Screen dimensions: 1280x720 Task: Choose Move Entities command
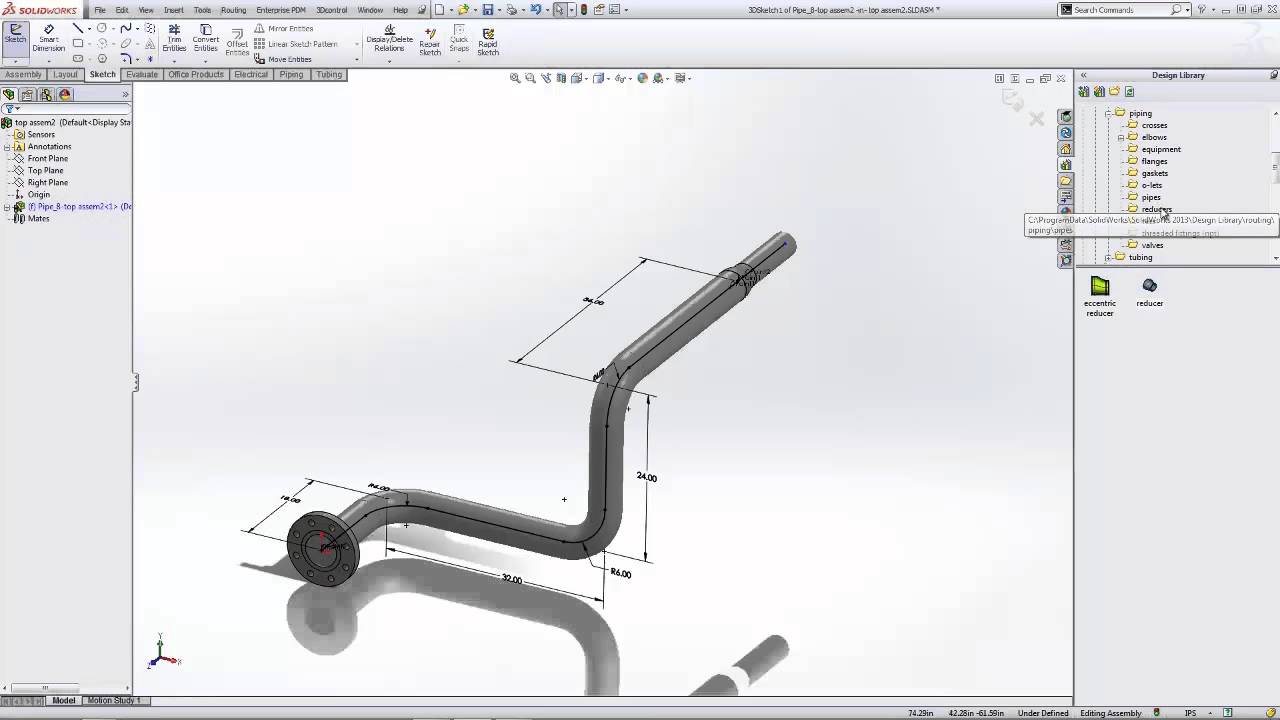coord(283,59)
